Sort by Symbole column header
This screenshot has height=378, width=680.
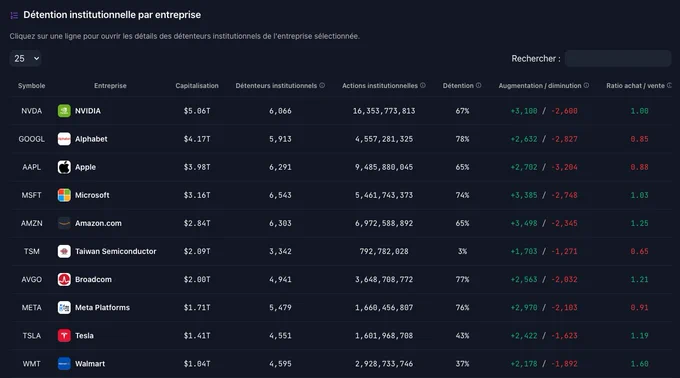coord(32,86)
